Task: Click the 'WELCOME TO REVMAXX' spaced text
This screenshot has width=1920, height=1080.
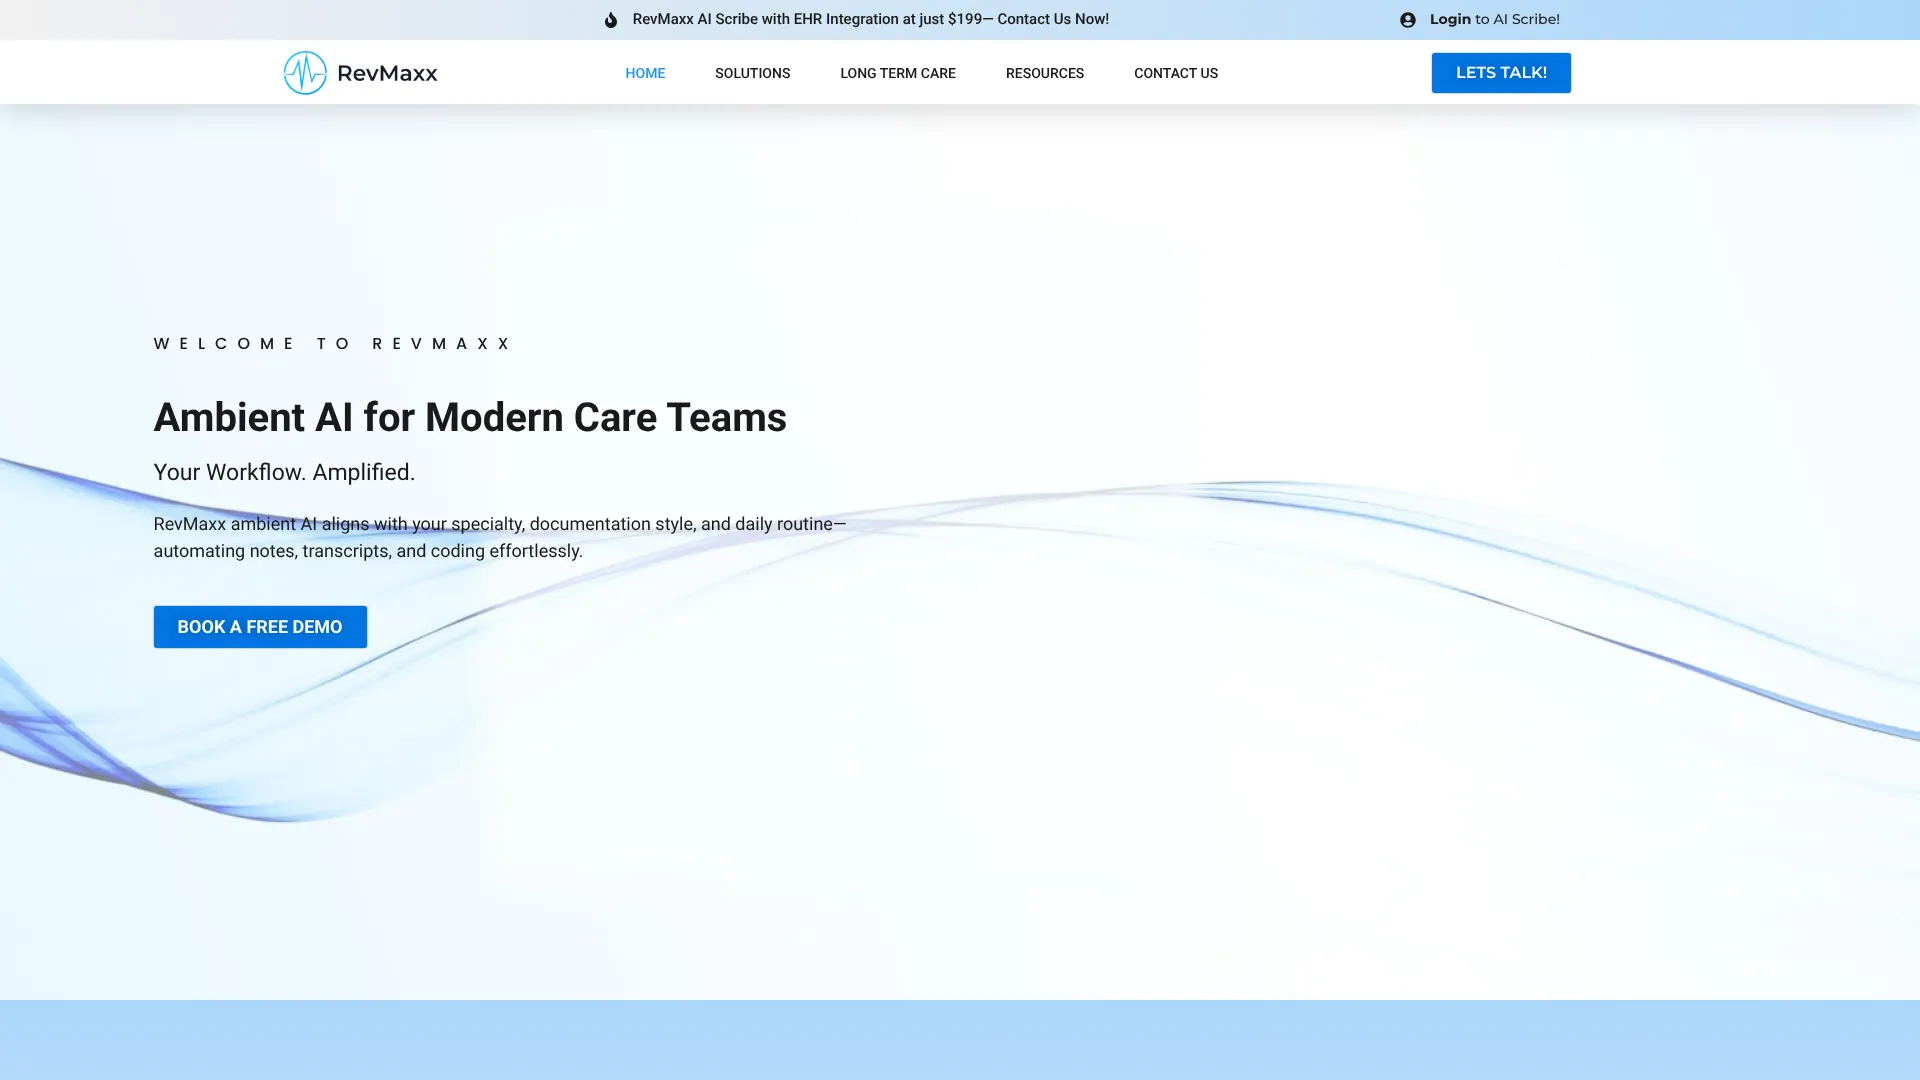Action: click(332, 344)
